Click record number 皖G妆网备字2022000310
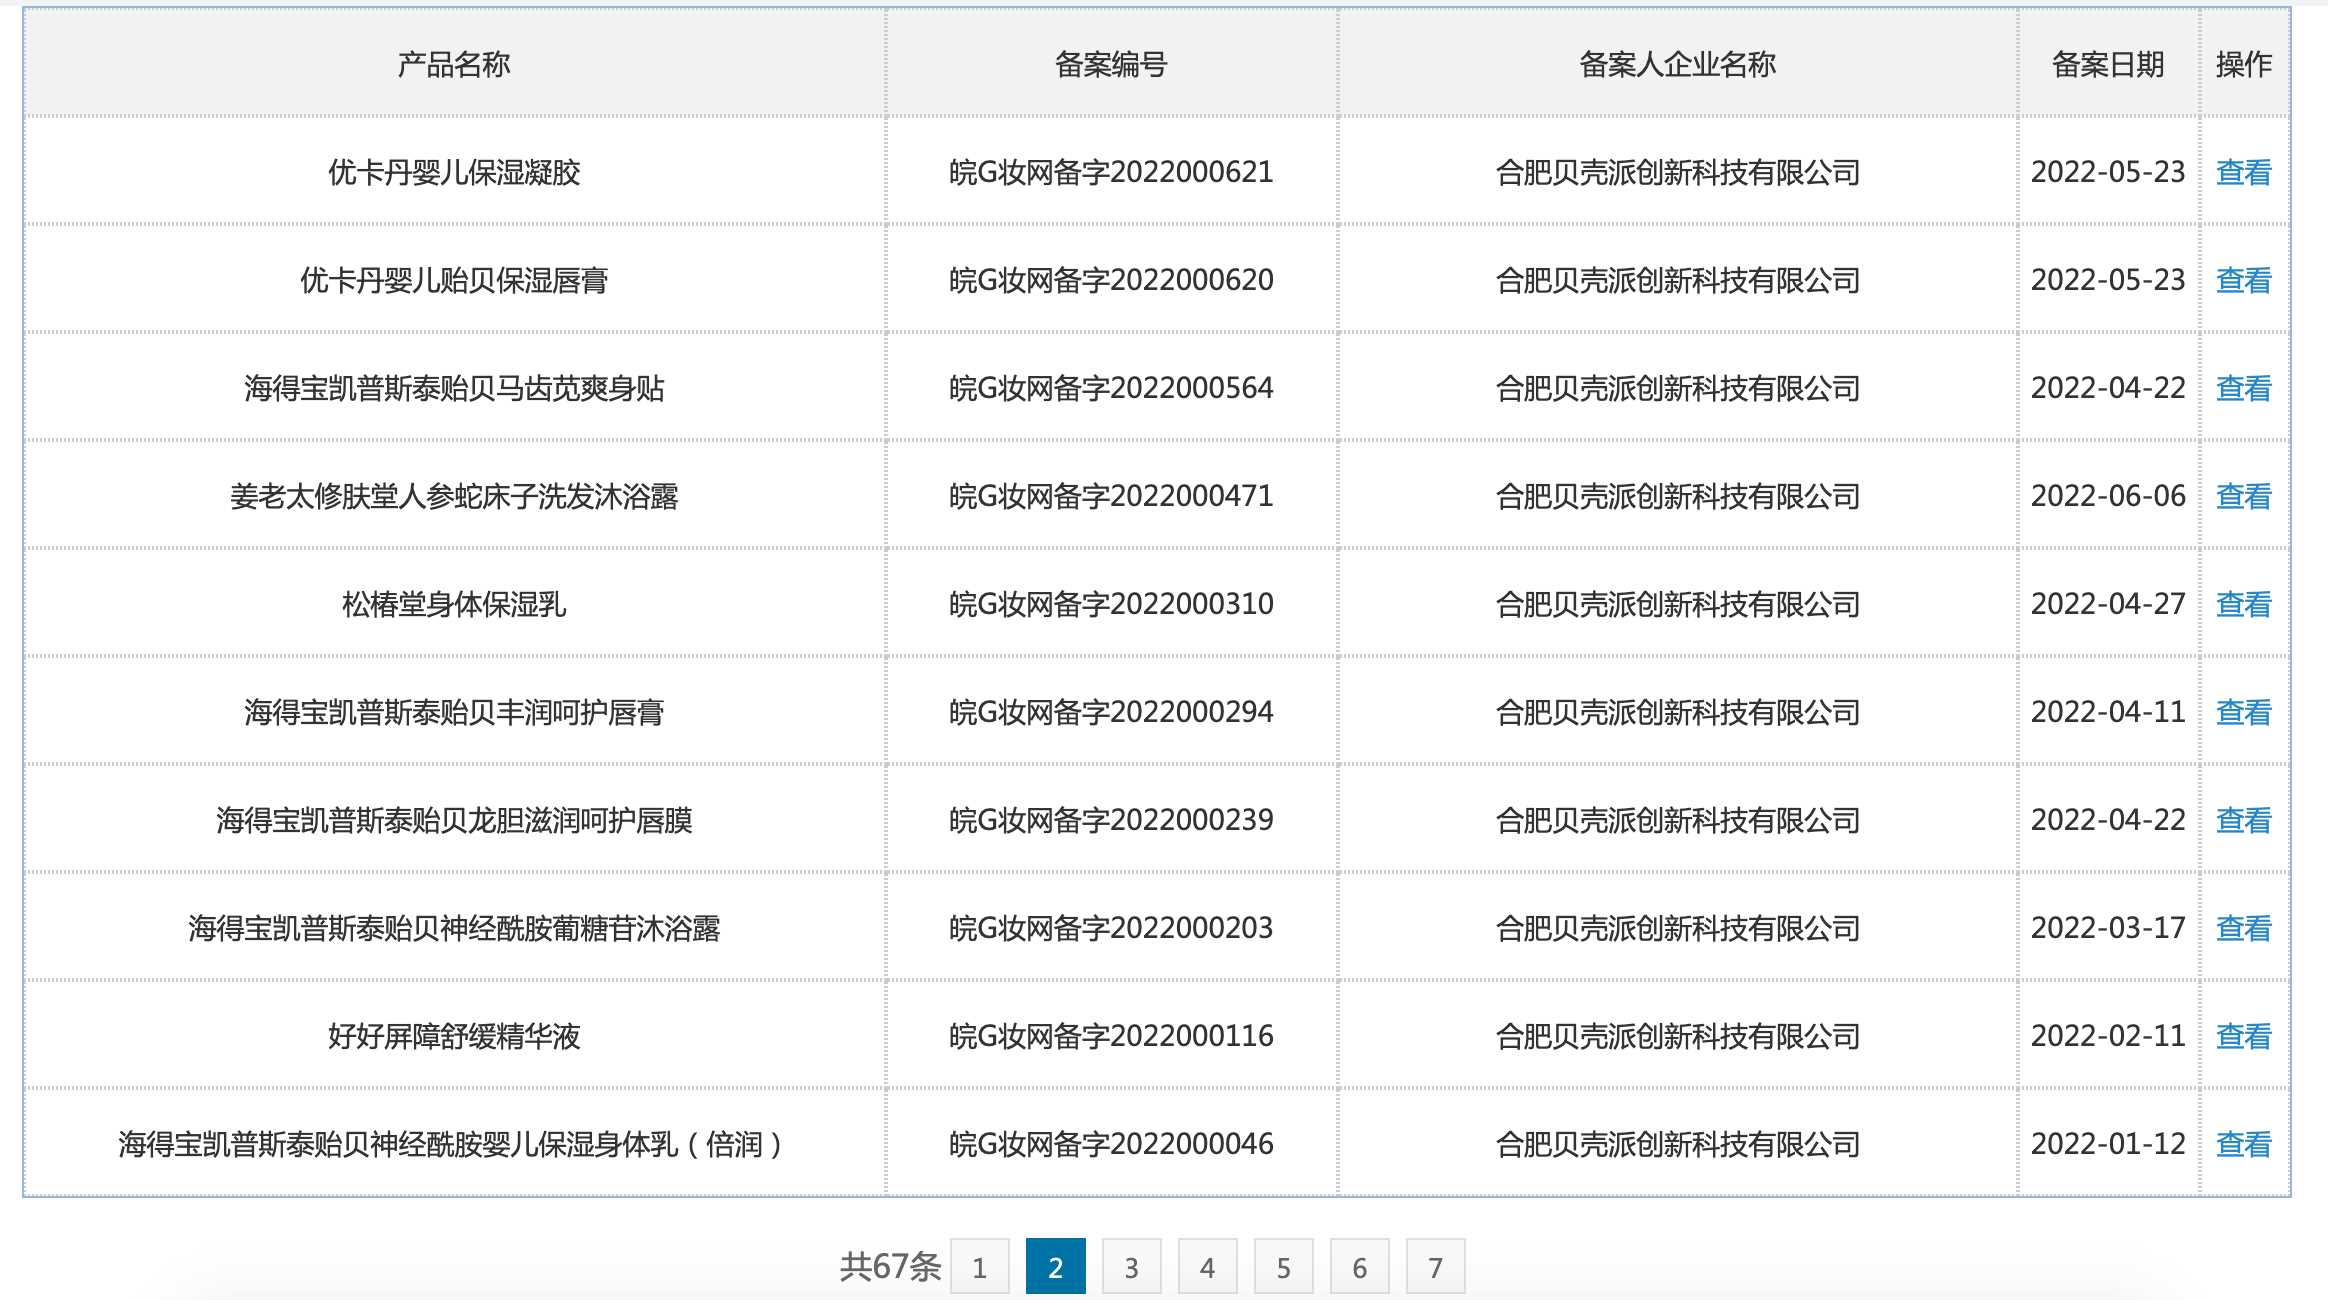2328x1300 pixels. click(x=1111, y=604)
